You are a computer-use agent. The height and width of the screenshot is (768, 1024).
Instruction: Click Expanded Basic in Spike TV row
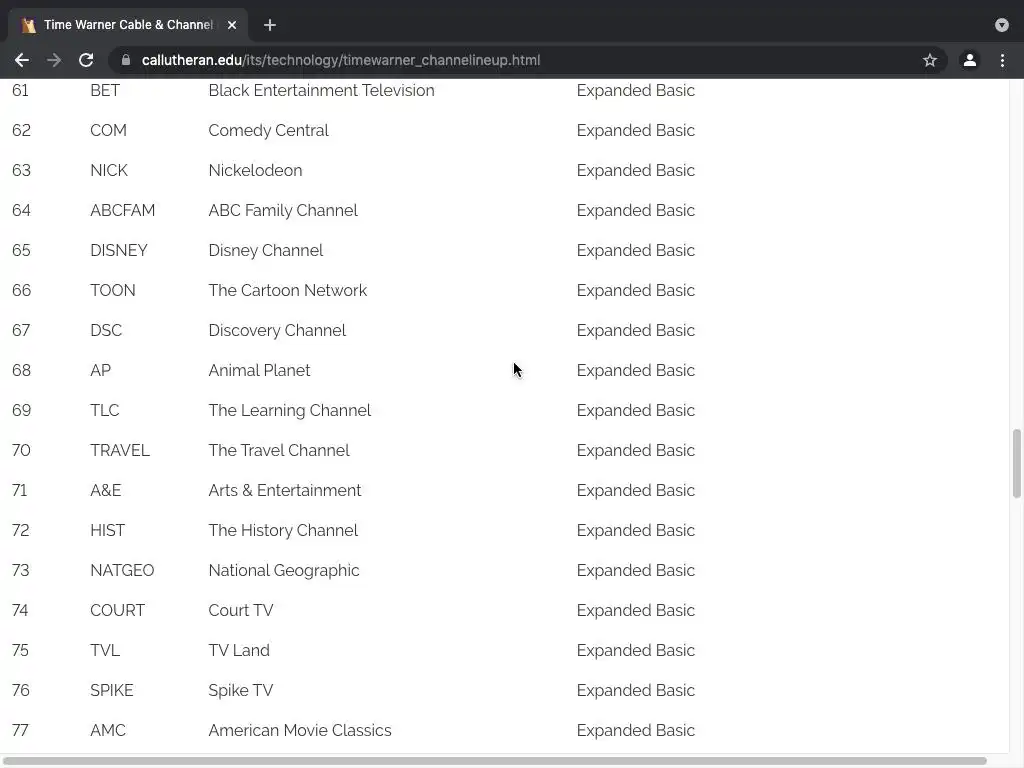[635, 690]
